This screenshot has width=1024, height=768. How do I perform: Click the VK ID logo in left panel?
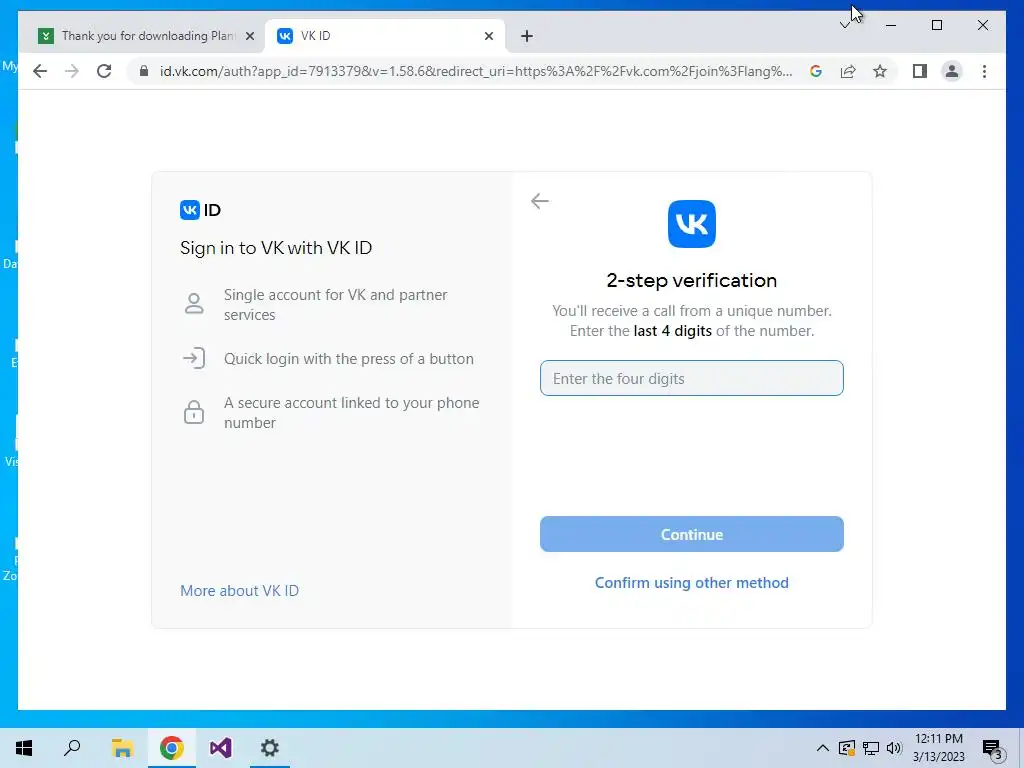point(200,210)
